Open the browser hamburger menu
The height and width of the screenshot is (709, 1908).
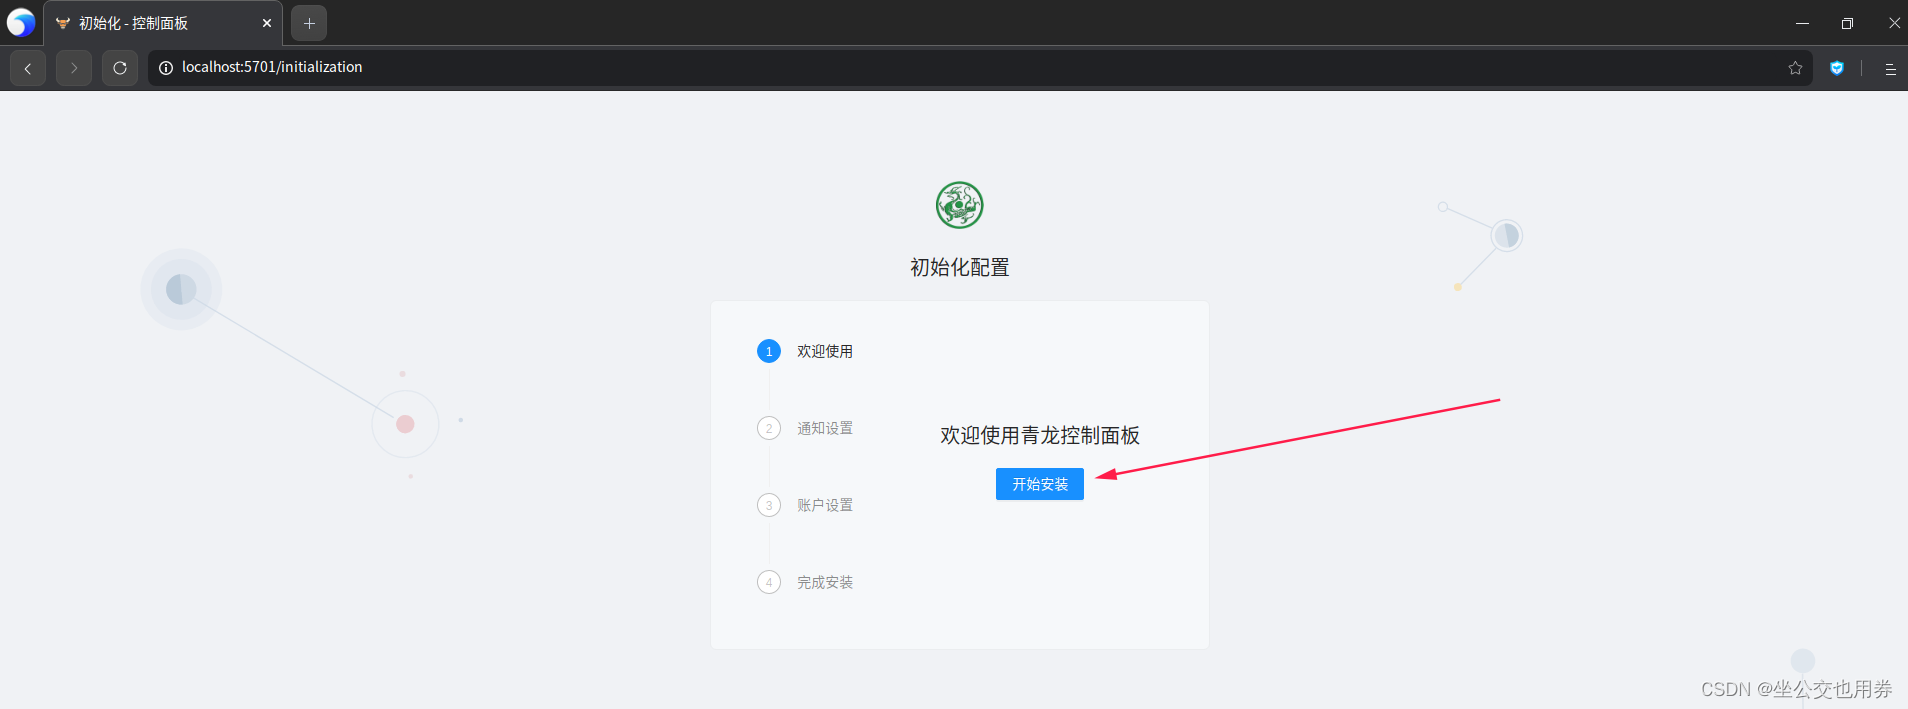1890,69
